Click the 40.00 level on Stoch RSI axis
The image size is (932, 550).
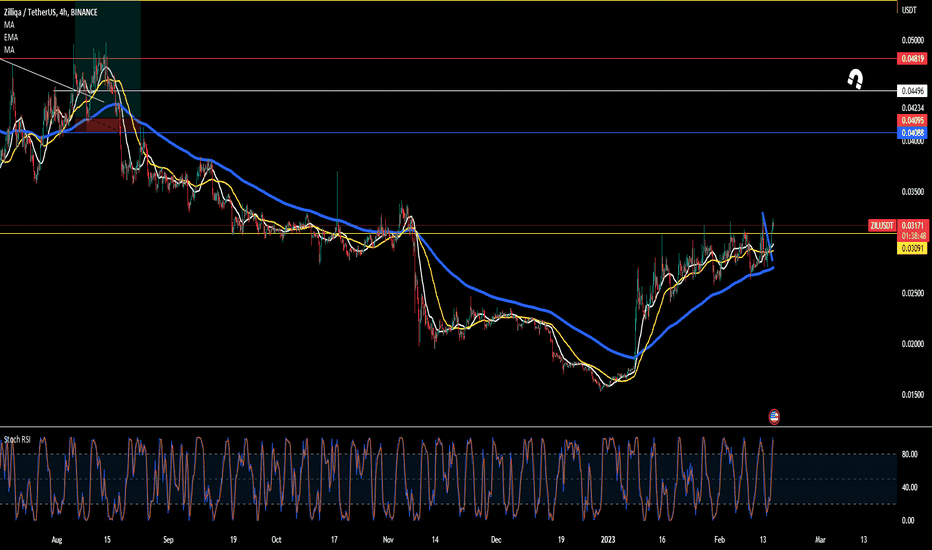point(909,488)
